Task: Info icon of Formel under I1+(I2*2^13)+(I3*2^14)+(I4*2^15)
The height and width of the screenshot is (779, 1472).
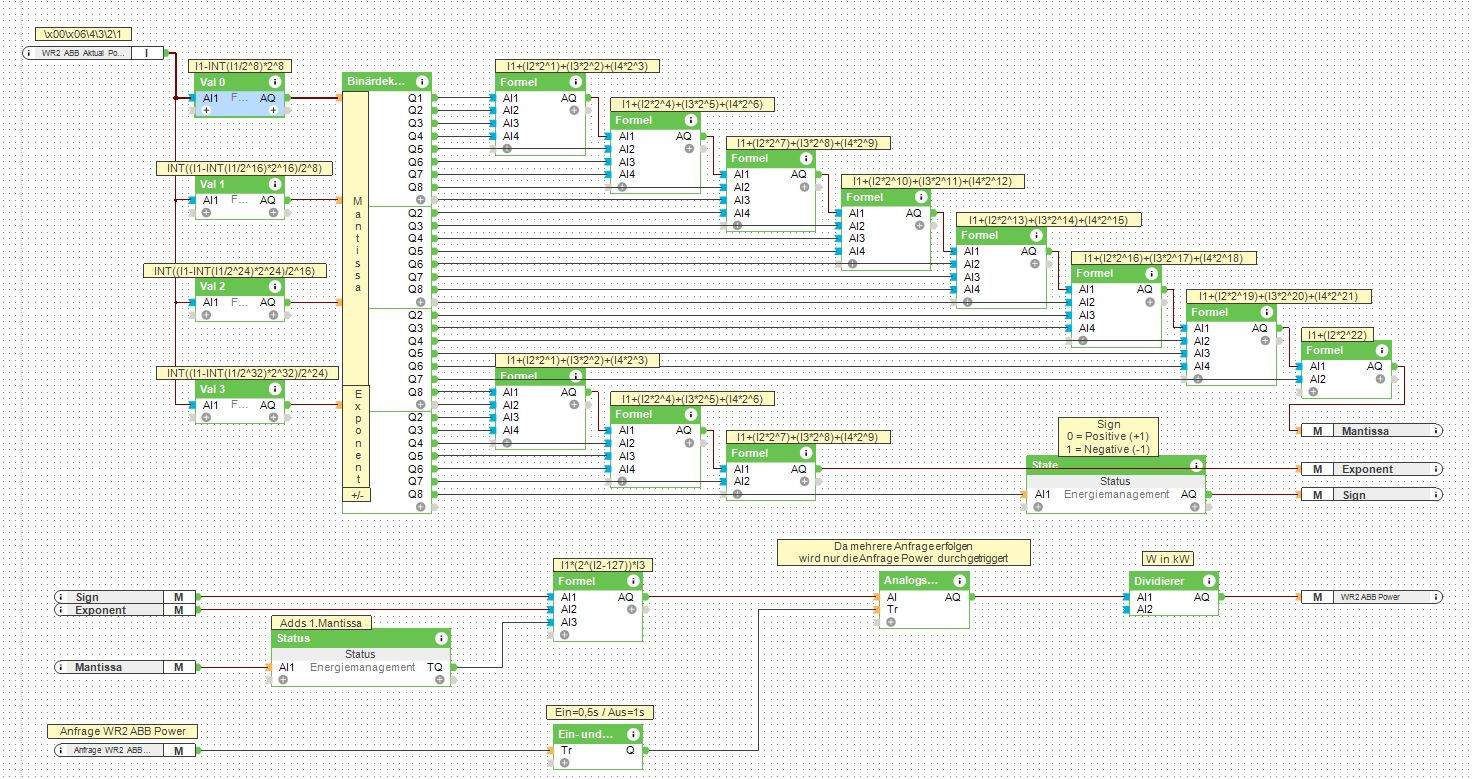Action: click(1037, 235)
